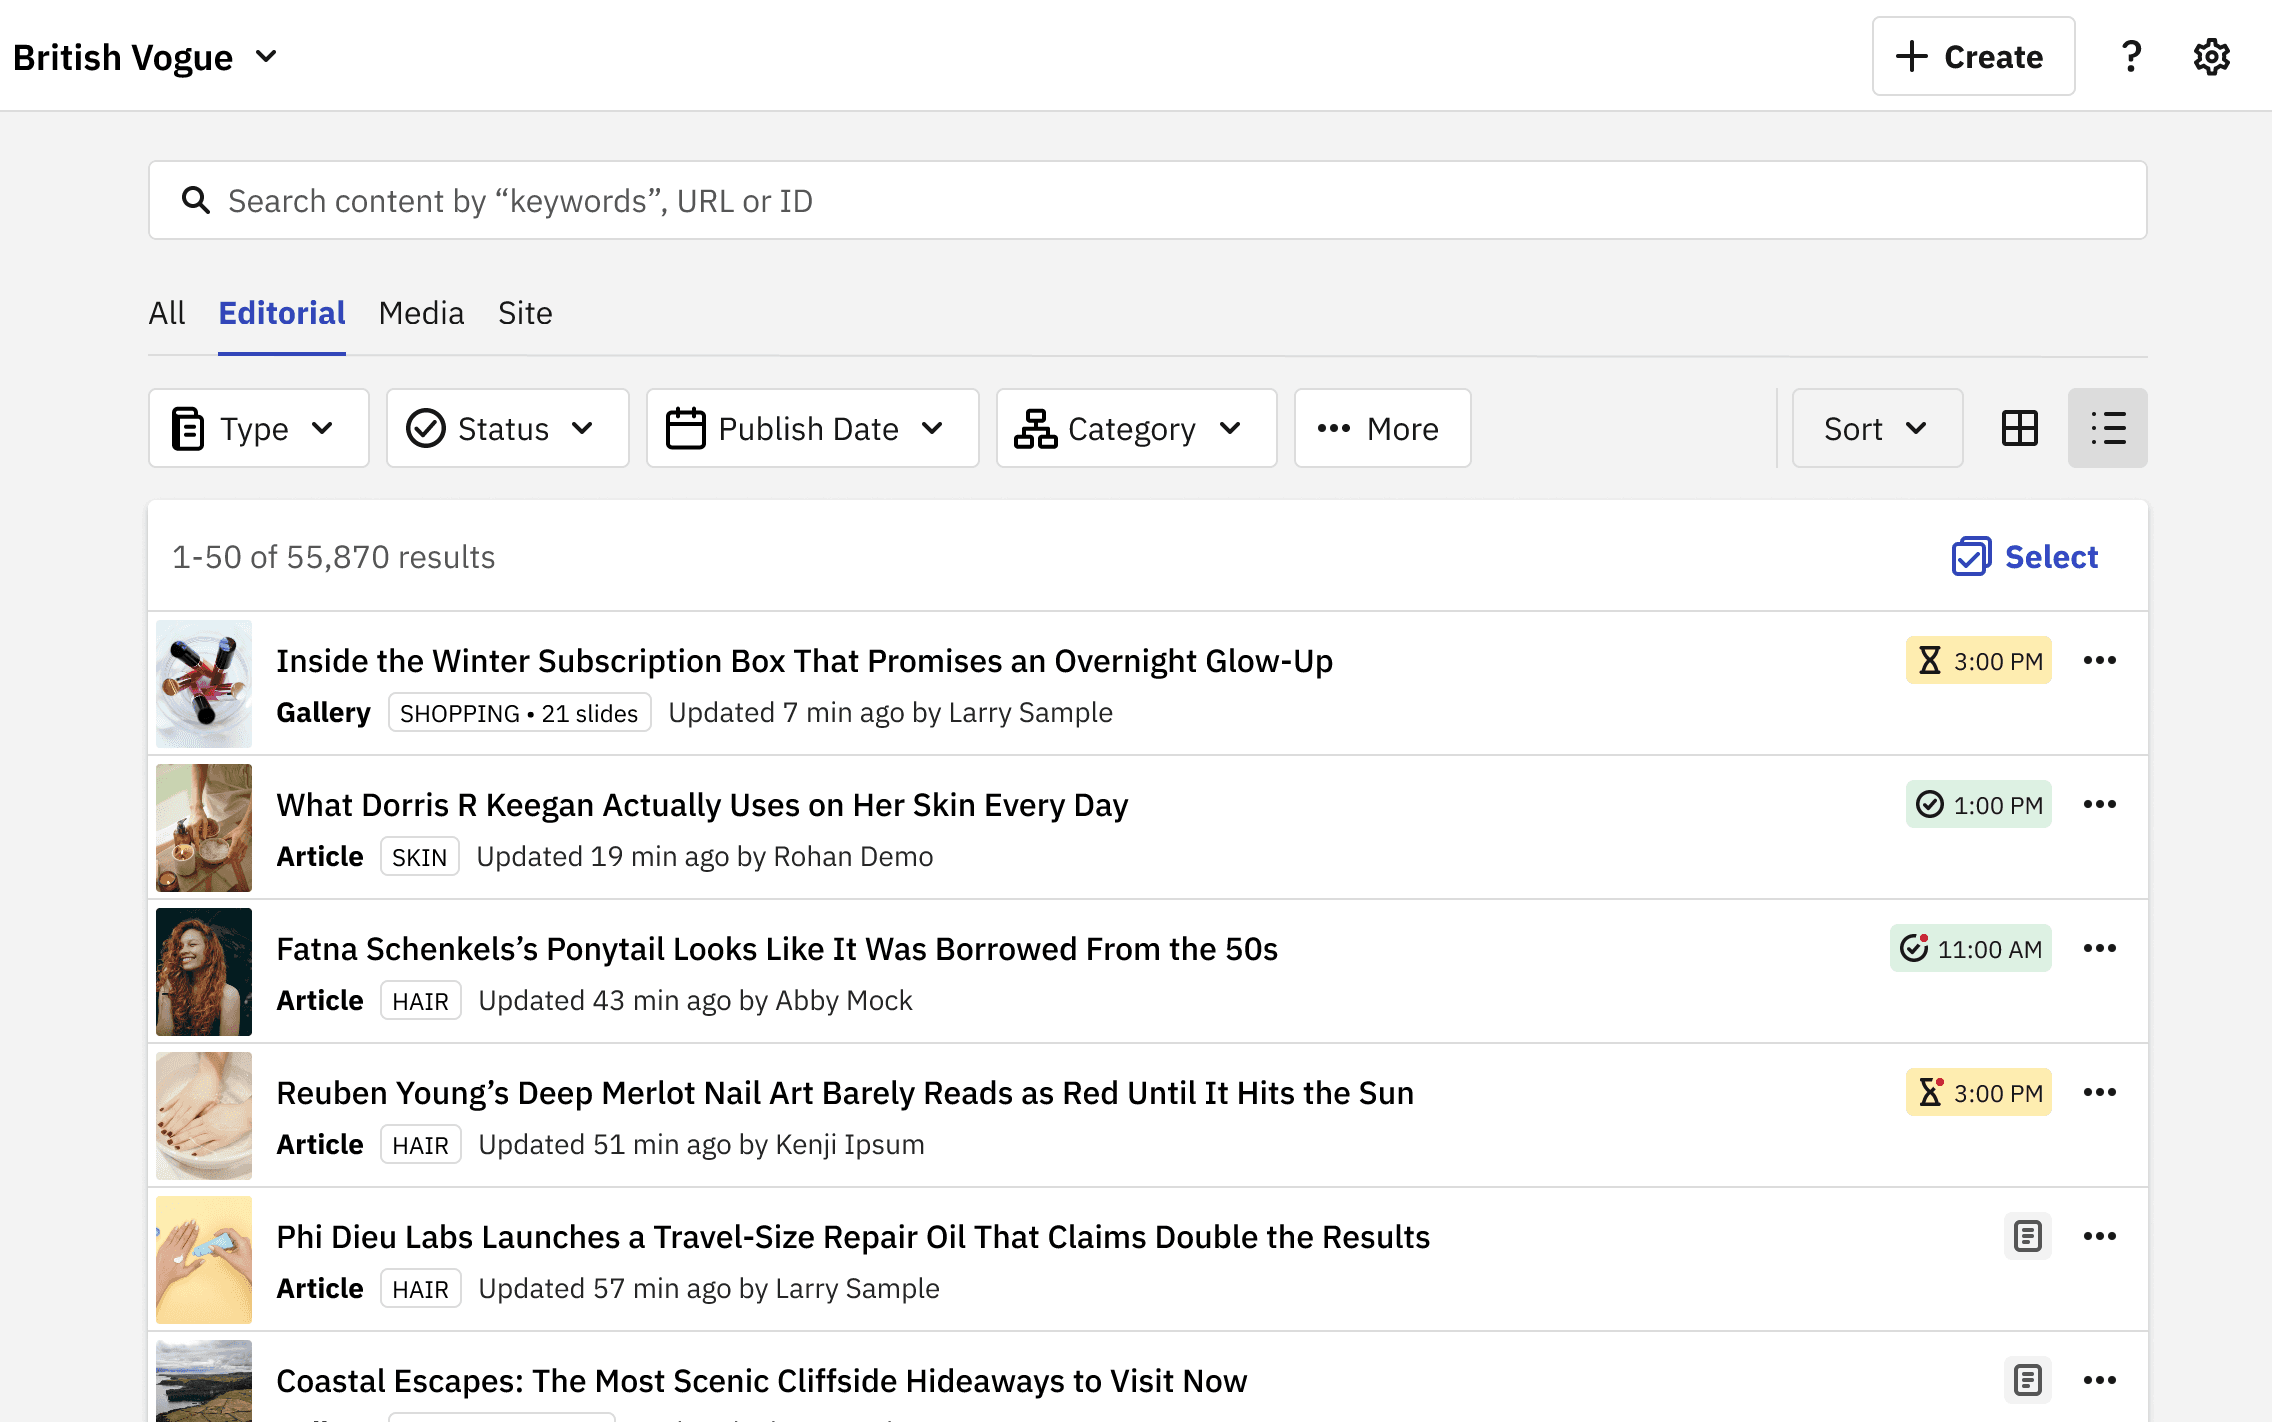Click Updated 19 min ago by Rohan Demo

[x=704, y=856]
